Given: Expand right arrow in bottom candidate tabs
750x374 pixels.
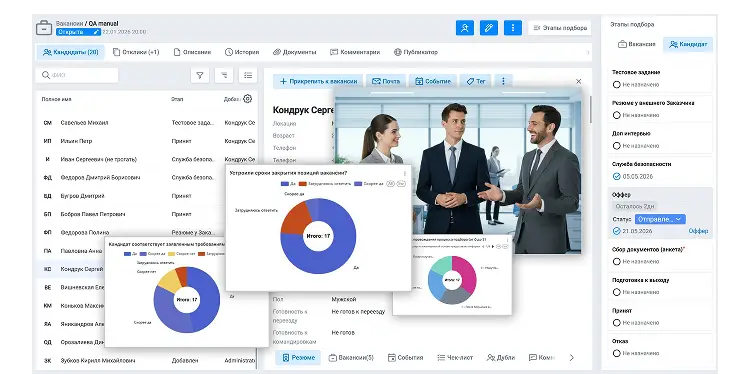Looking at the screenshot, I should [x=571, y=357].
